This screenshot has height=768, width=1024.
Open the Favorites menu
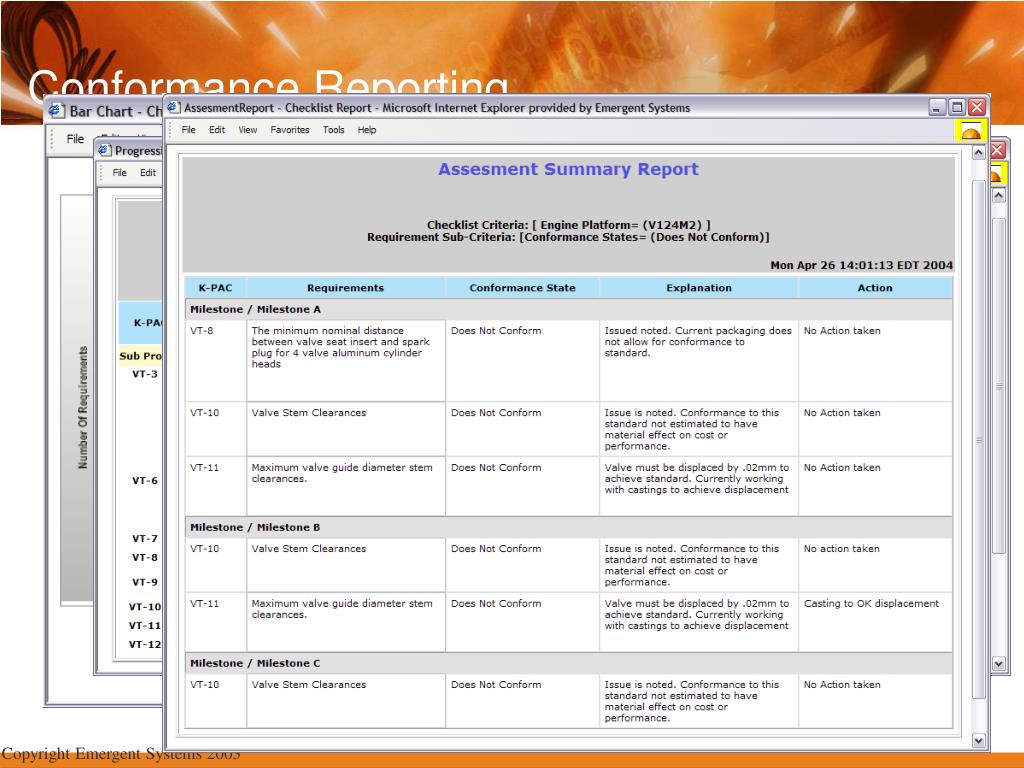pyautogui.click(x=290, y=130)
